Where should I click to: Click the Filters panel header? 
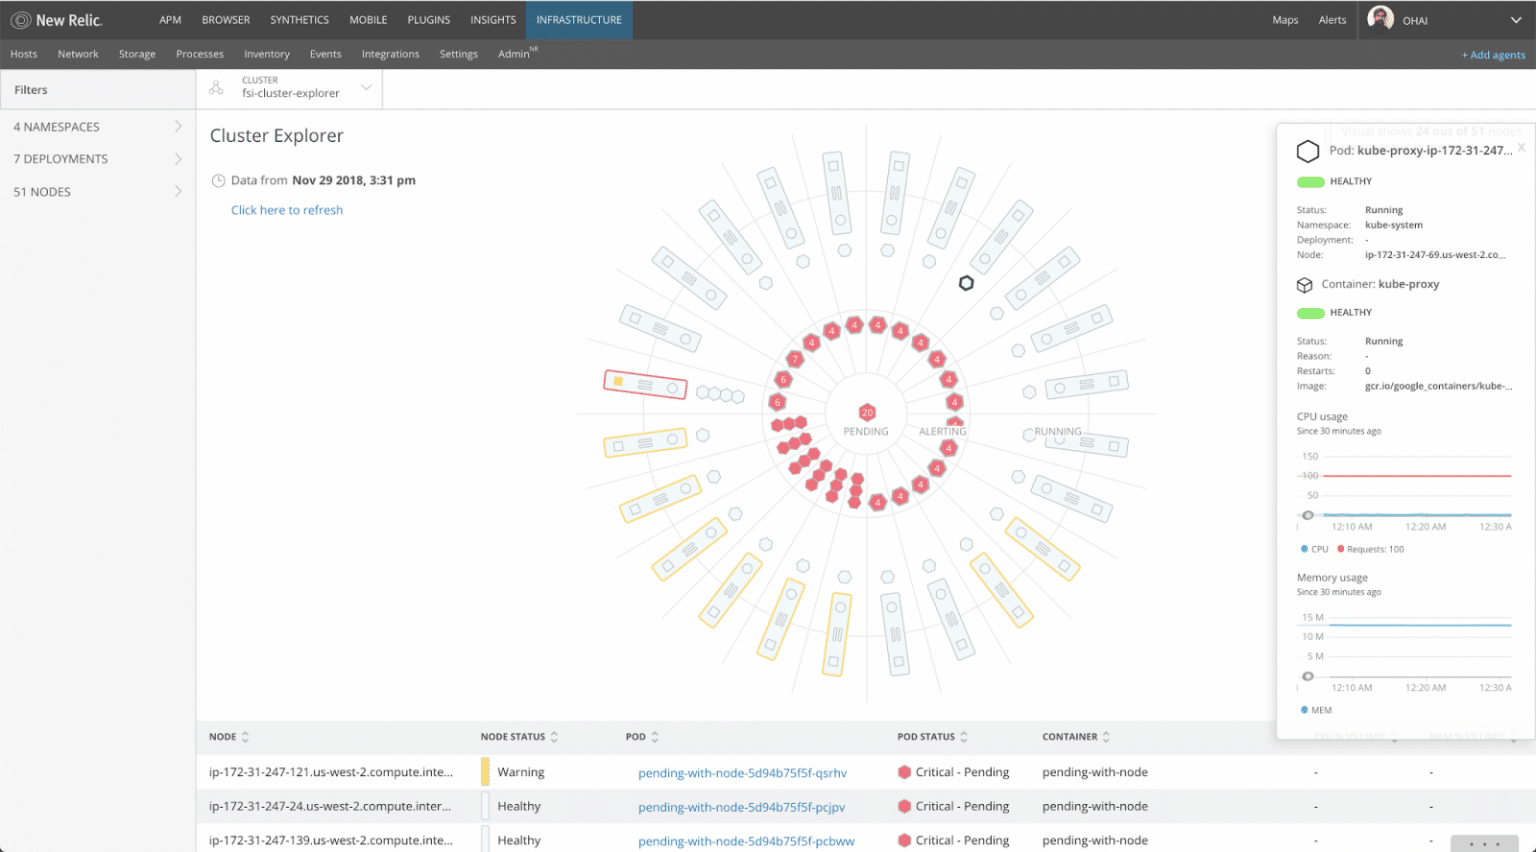98,90
